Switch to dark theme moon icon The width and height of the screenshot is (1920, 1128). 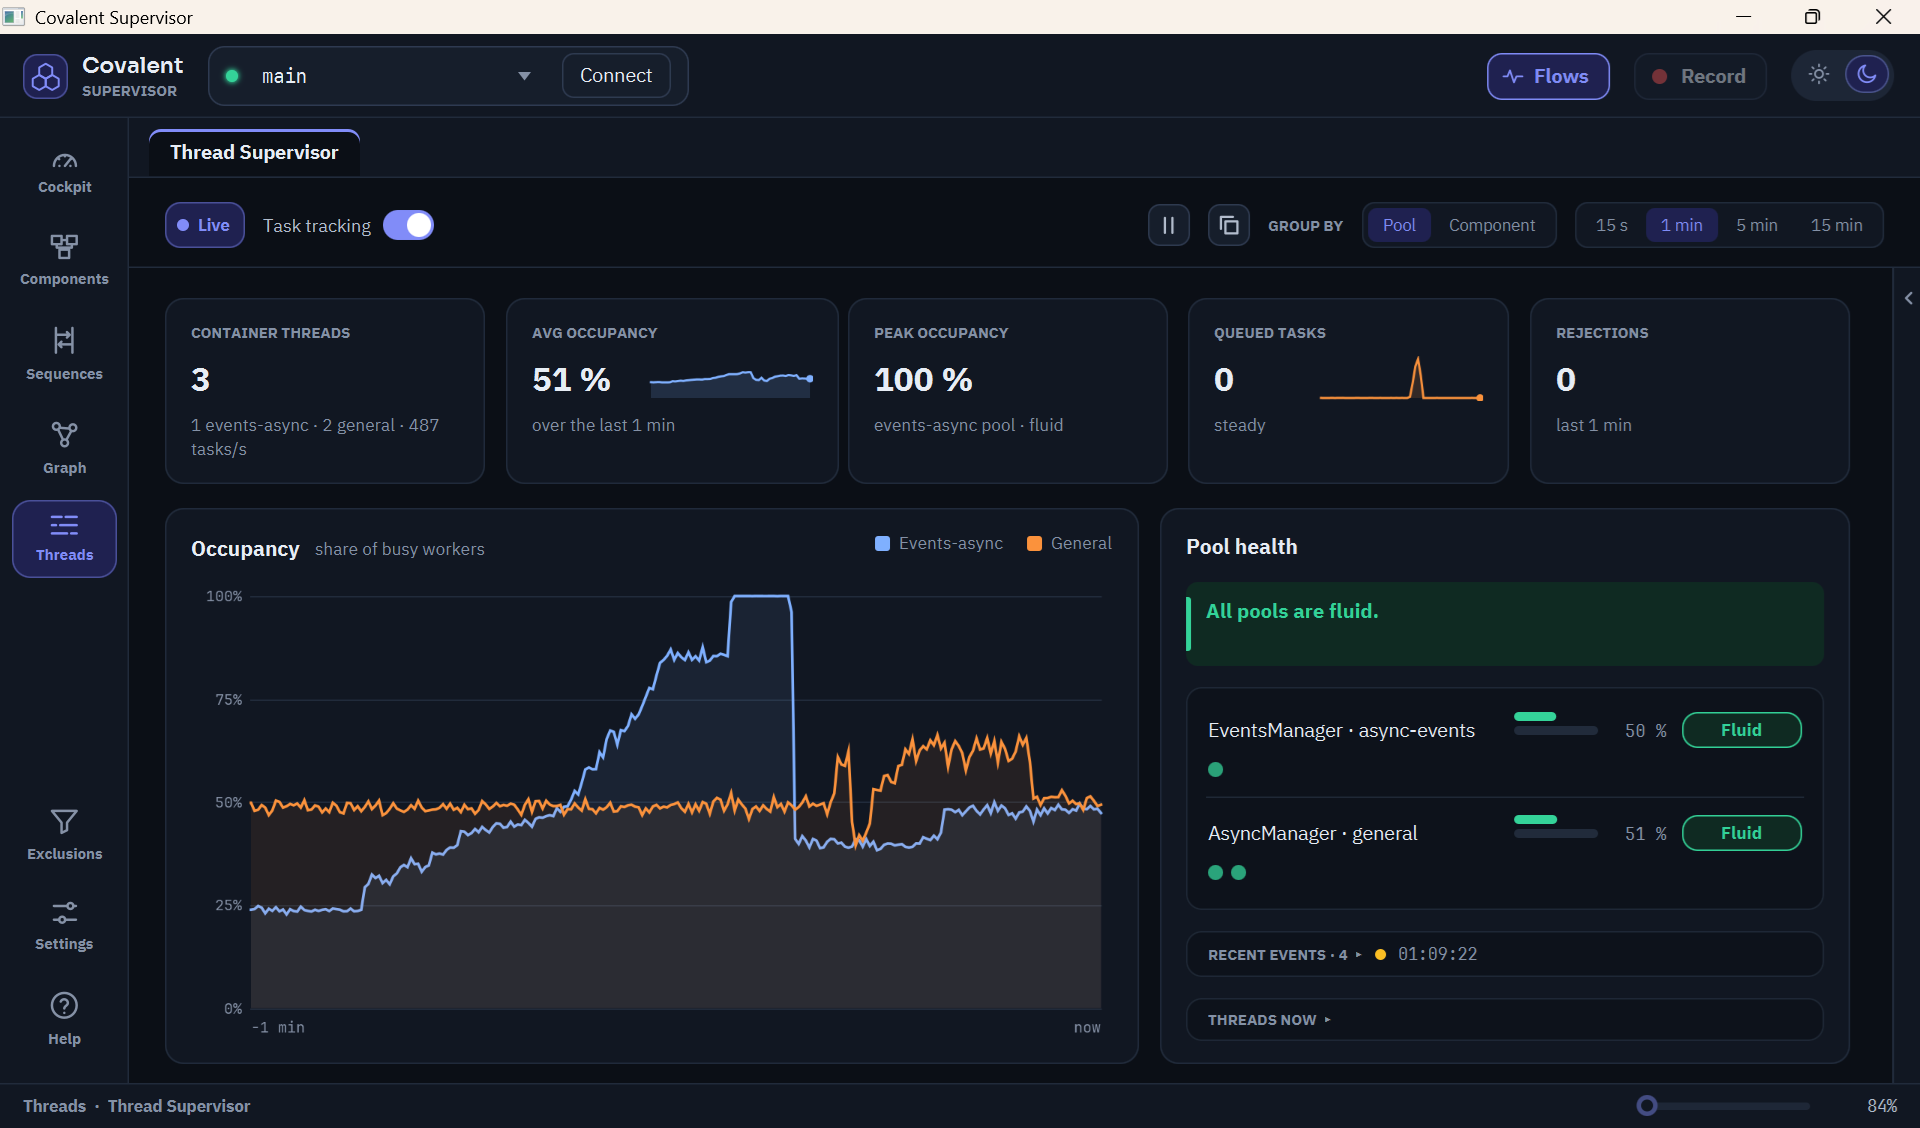[x=1866, y=75]
